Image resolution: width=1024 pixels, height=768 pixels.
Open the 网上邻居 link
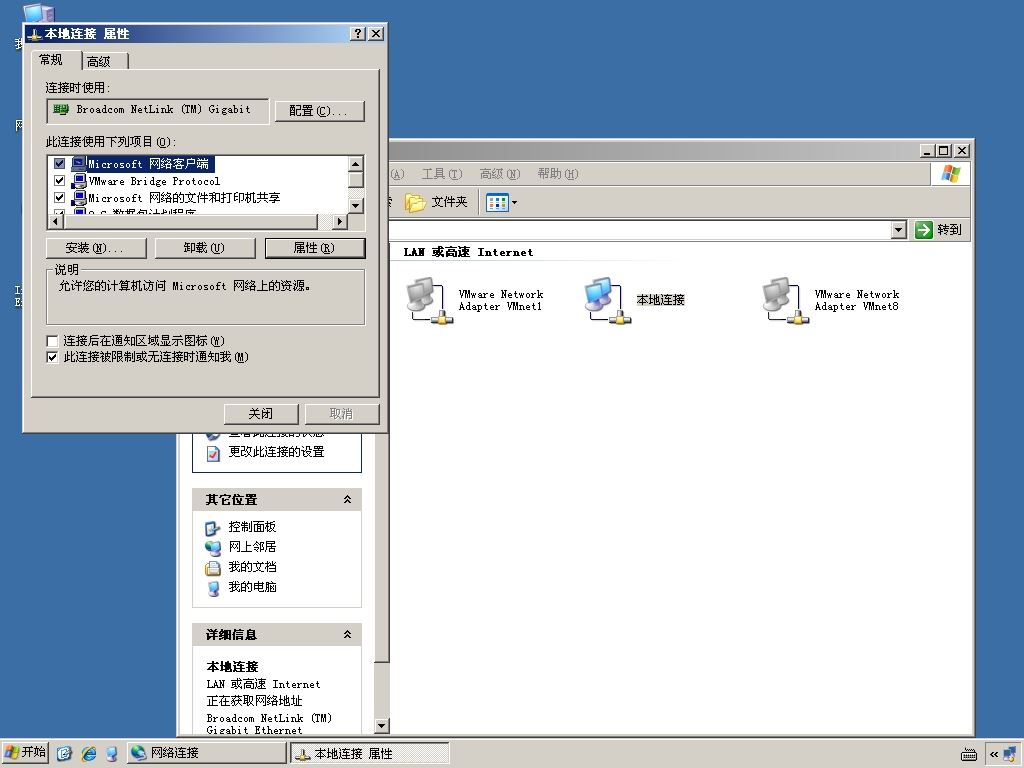click(252, 547)
